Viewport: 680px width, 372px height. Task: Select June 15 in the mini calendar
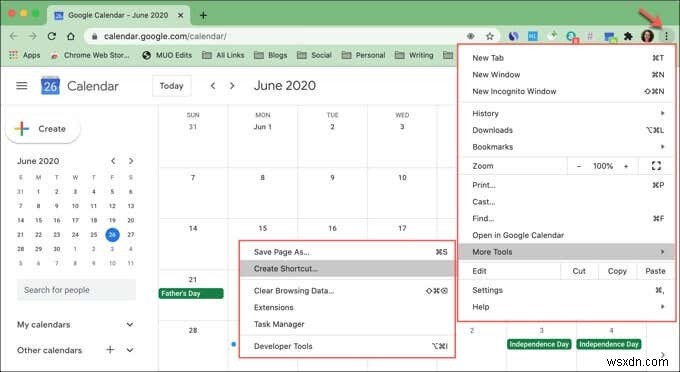coord(39,220)
